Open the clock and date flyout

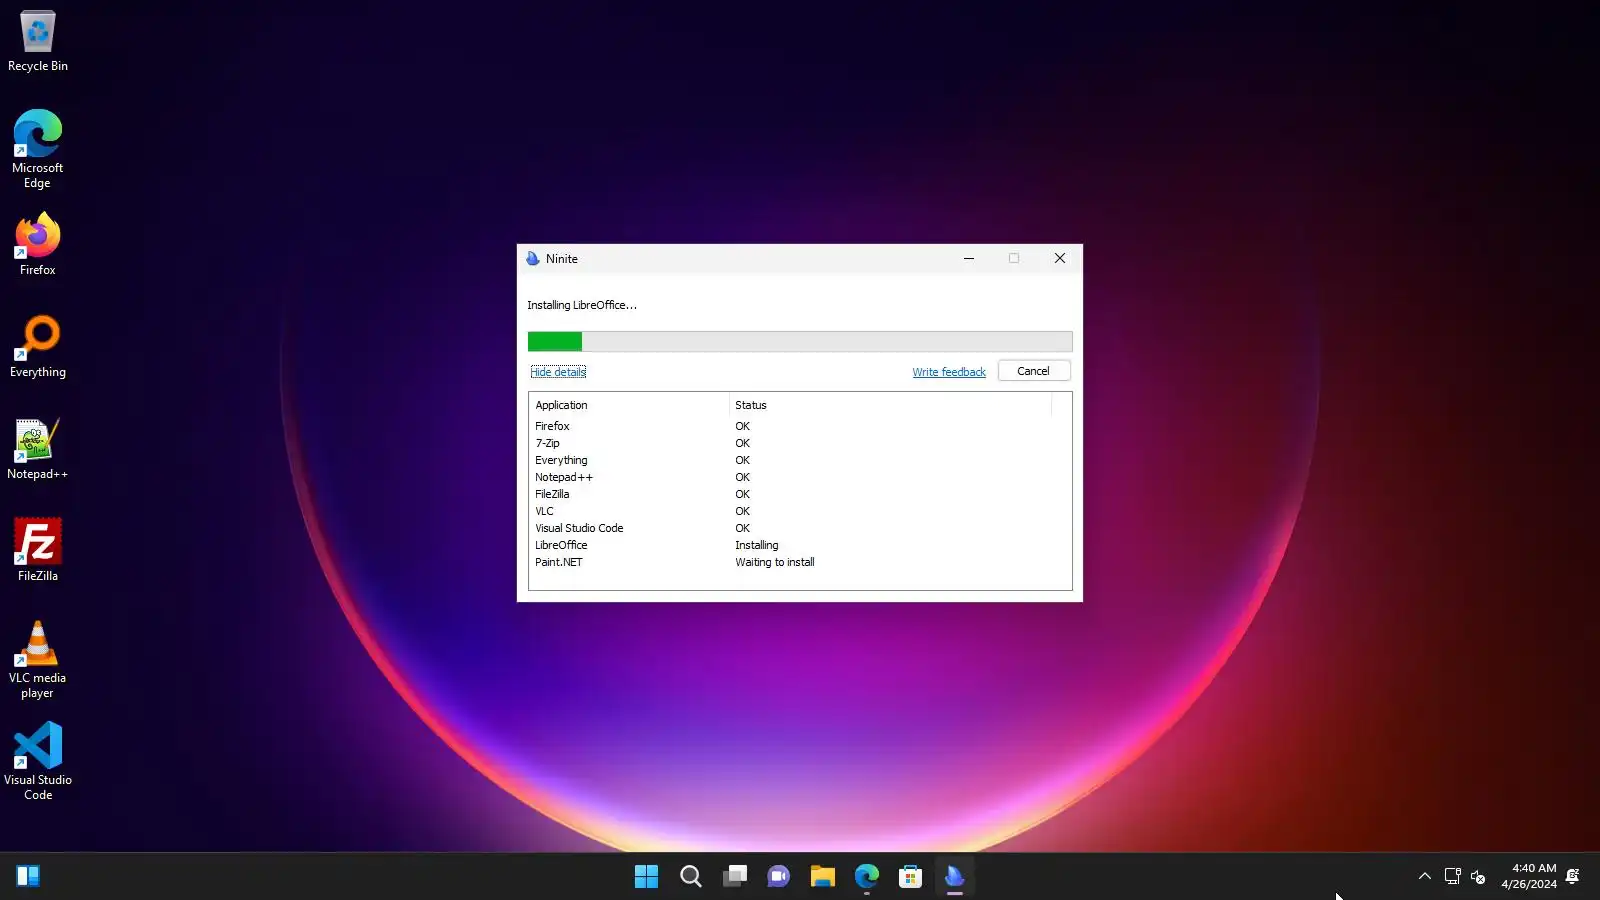coord(1528,877)
